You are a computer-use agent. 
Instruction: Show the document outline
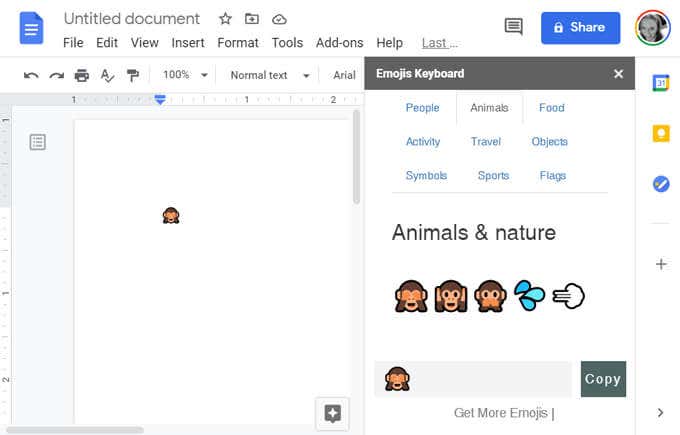(37, 142)
